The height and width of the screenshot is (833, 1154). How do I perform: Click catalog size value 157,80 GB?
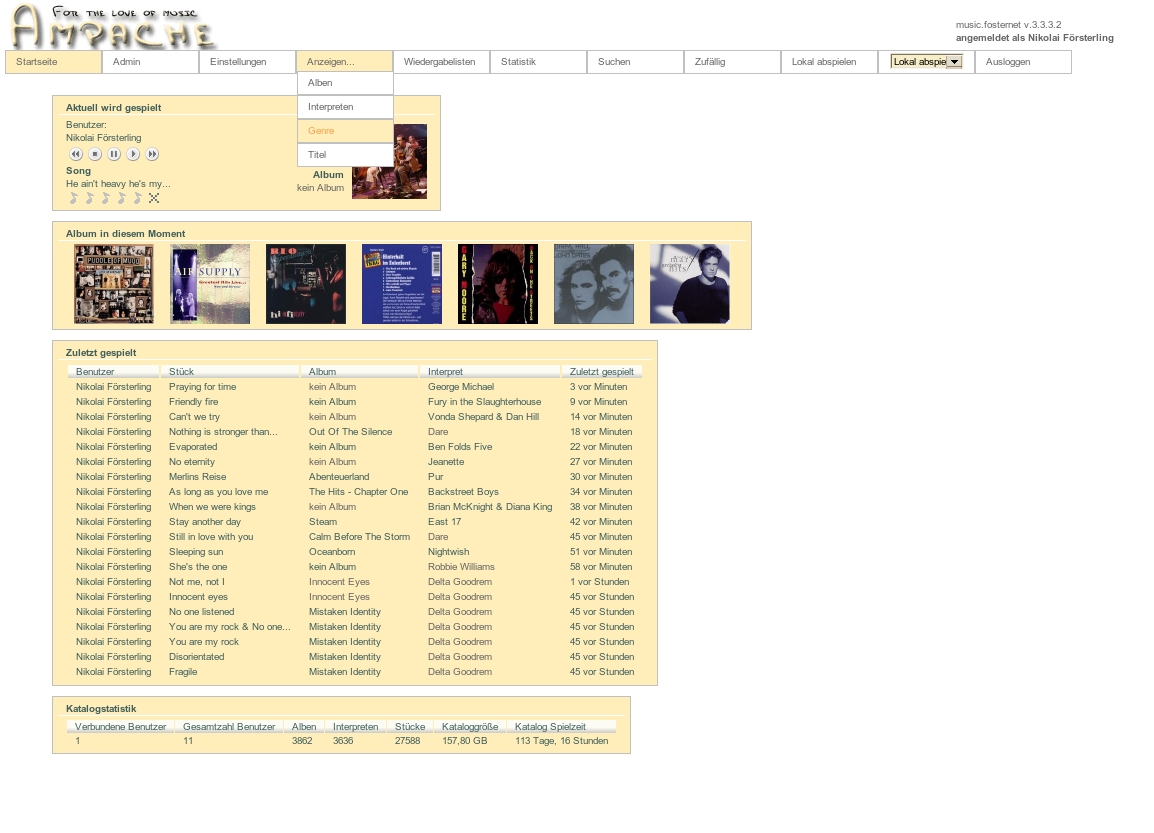click(464, 741)
